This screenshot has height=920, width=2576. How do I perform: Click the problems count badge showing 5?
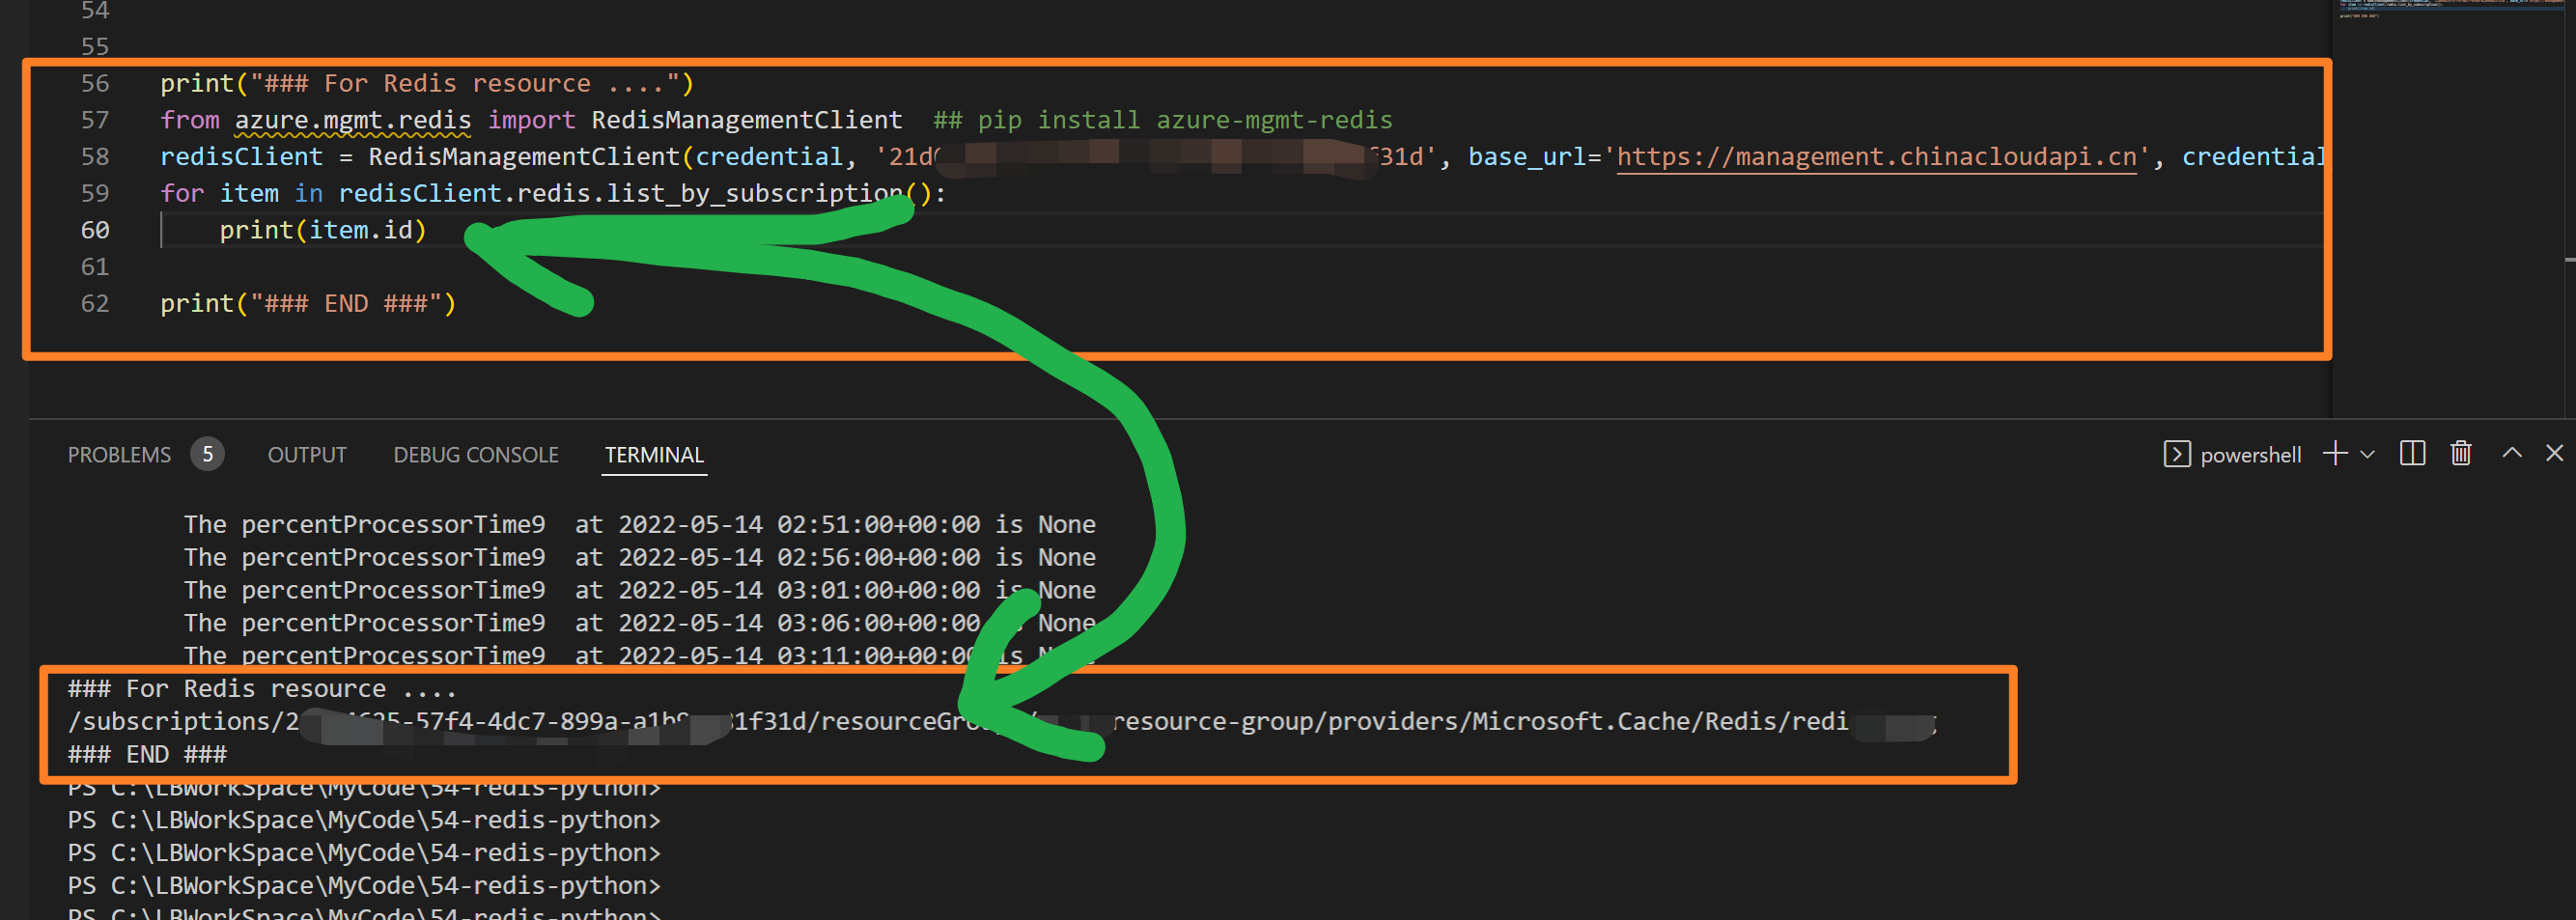tap(207, 455)
